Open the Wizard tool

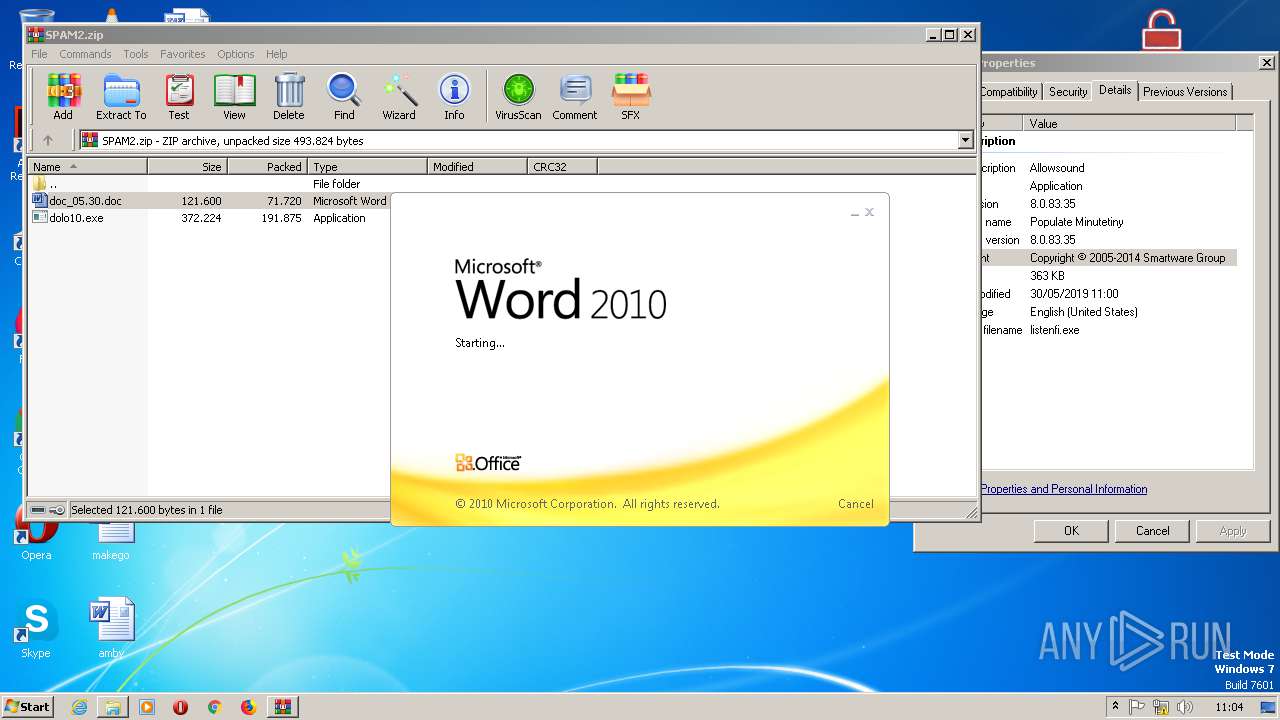pos(399,97)
